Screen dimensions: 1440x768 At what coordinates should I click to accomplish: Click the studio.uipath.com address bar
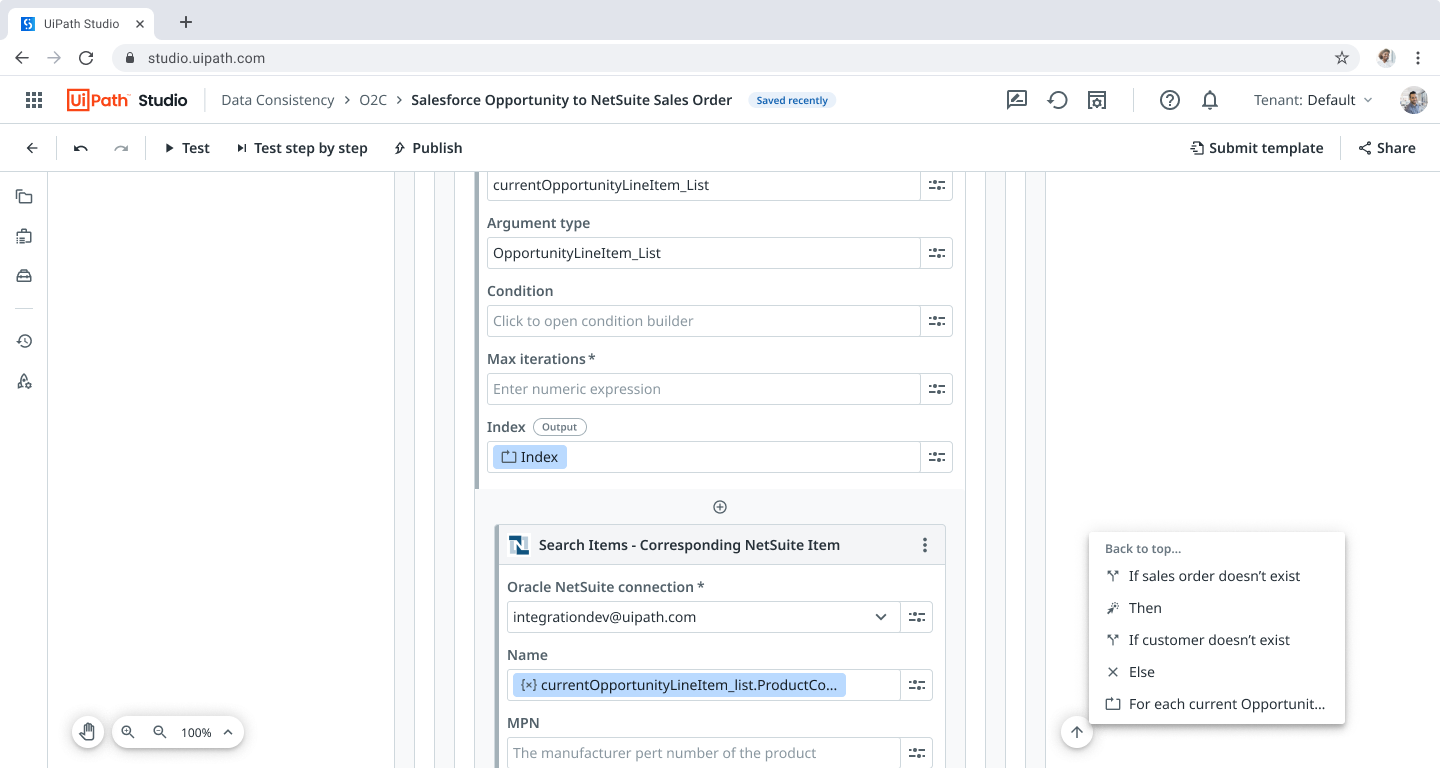(735, 58)
